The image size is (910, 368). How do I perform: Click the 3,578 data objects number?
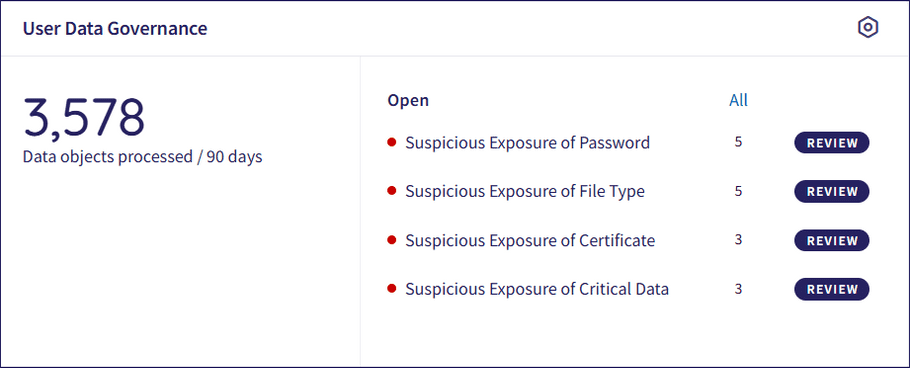84,118
